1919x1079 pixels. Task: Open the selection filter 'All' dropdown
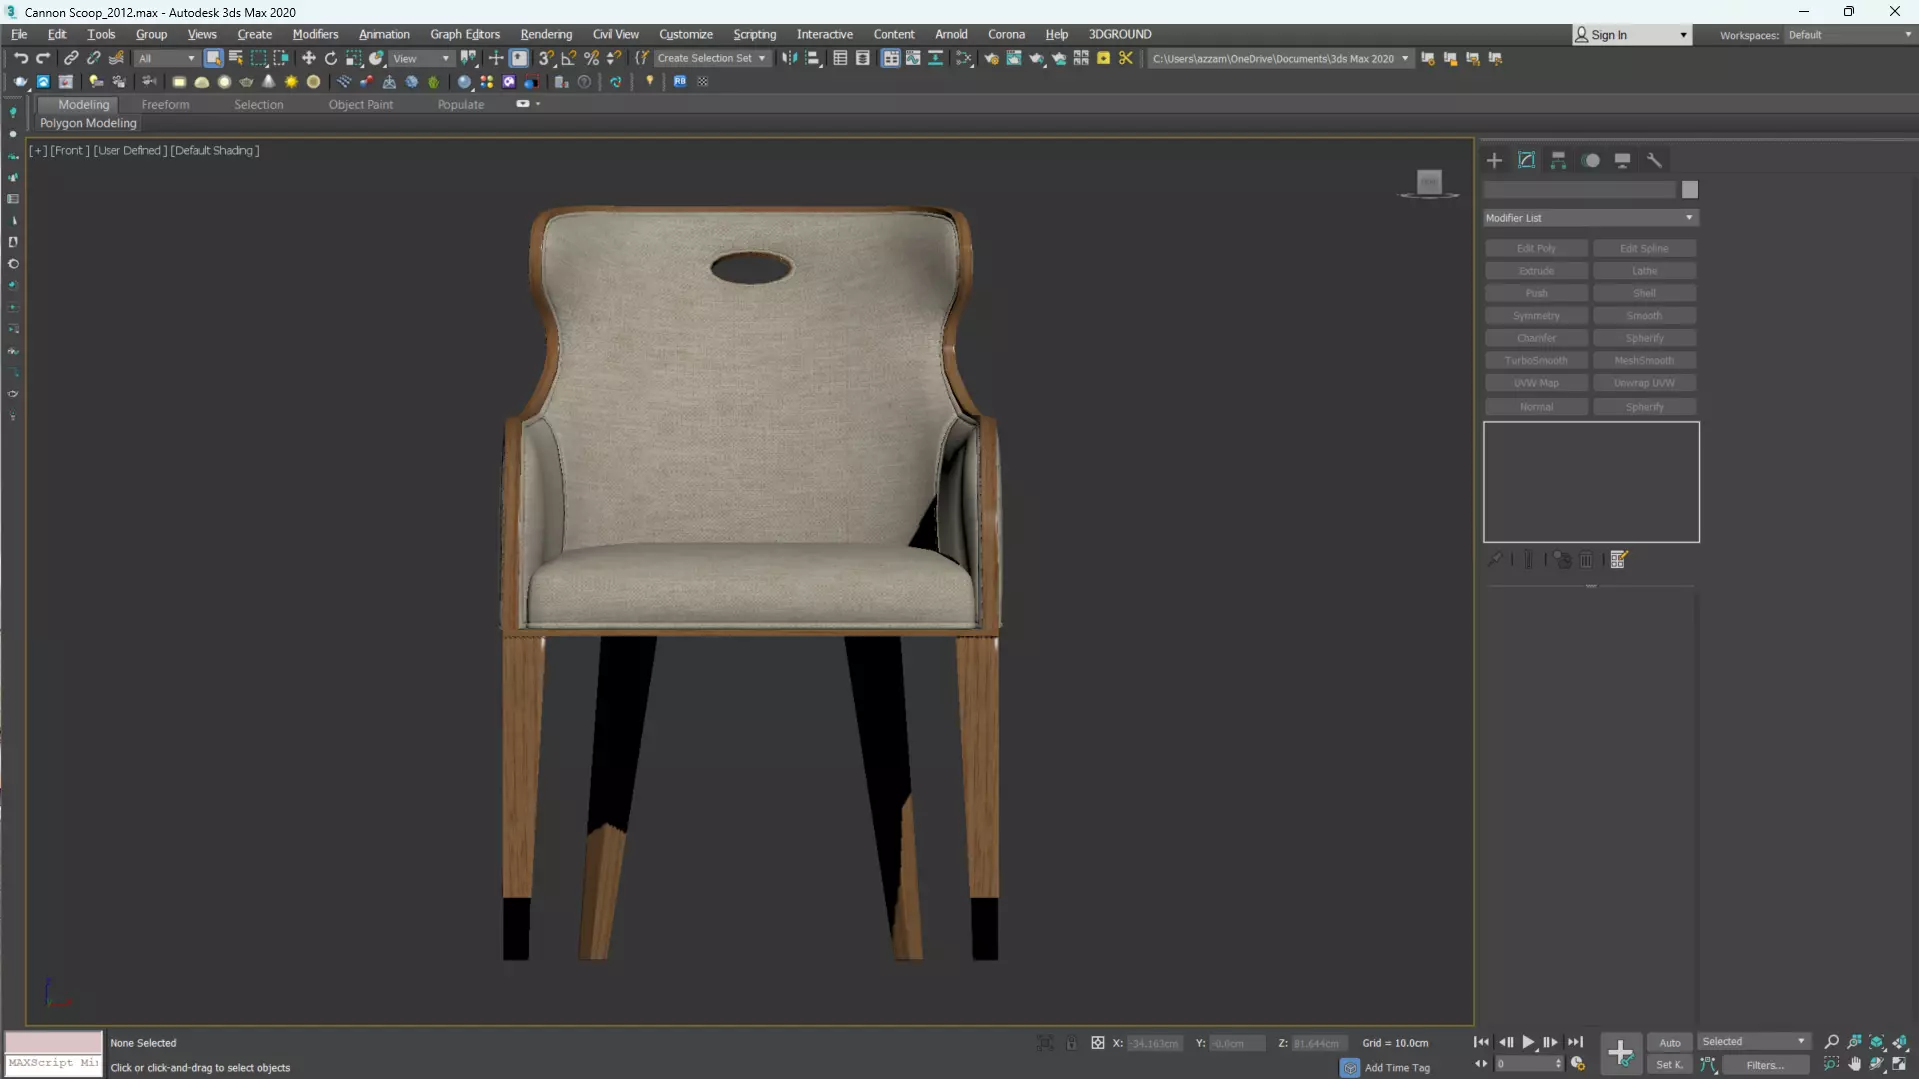(x=166, y=58)
